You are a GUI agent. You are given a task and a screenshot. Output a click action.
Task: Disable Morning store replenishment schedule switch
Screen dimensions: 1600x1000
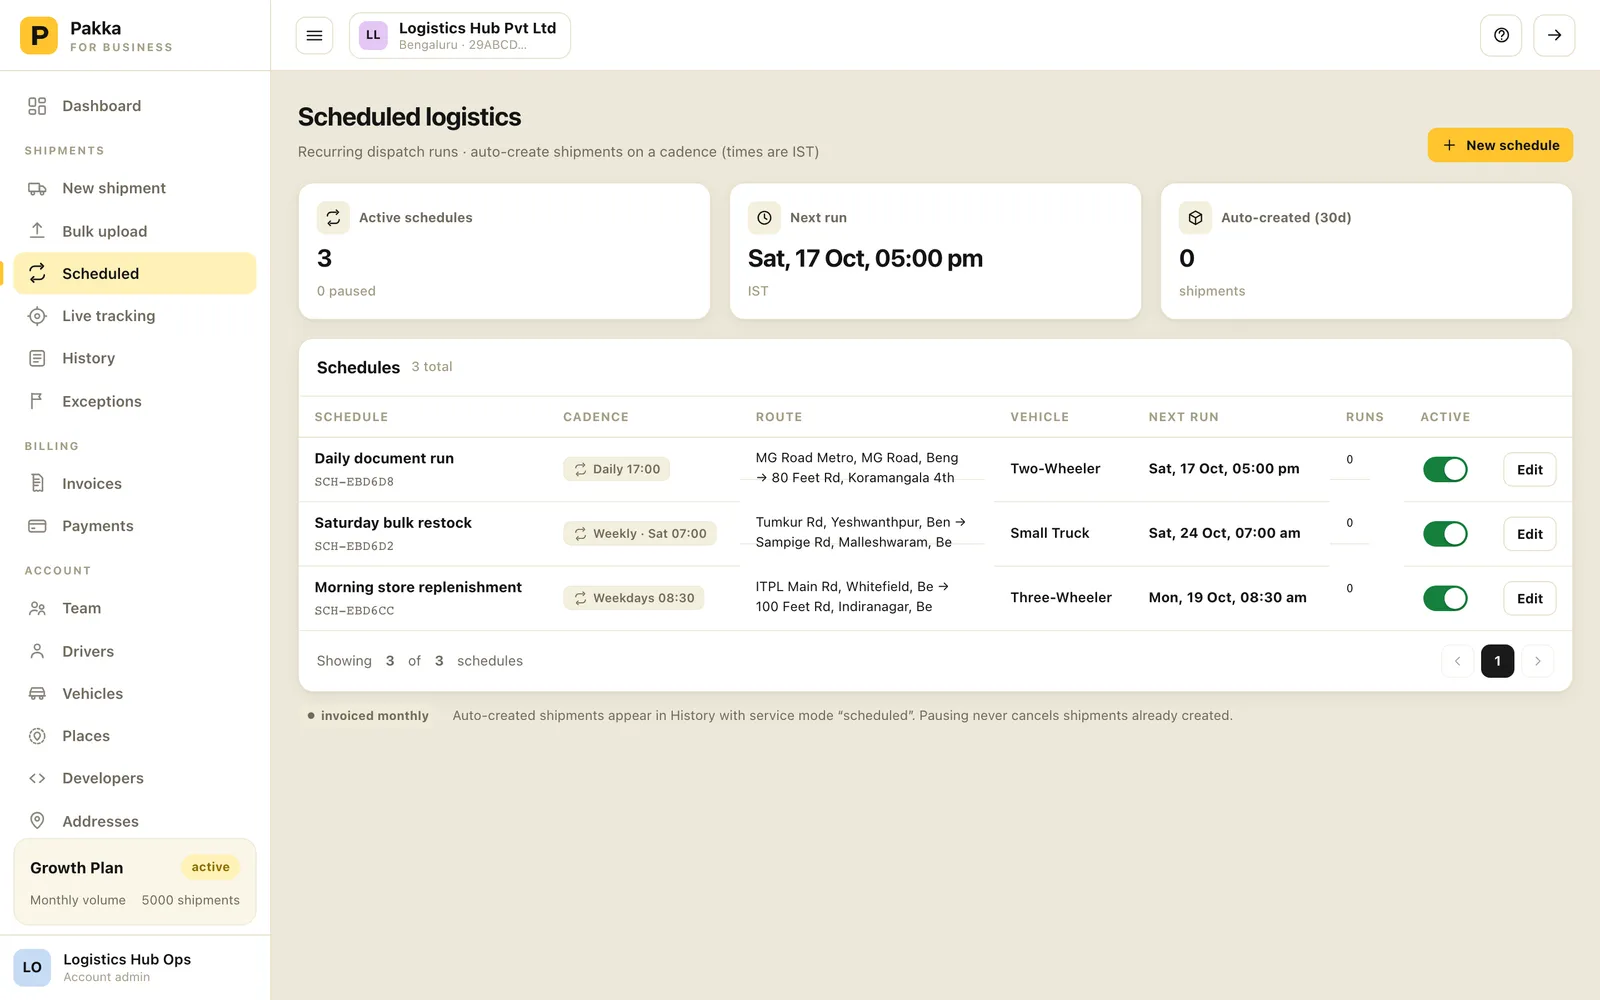1445,598
